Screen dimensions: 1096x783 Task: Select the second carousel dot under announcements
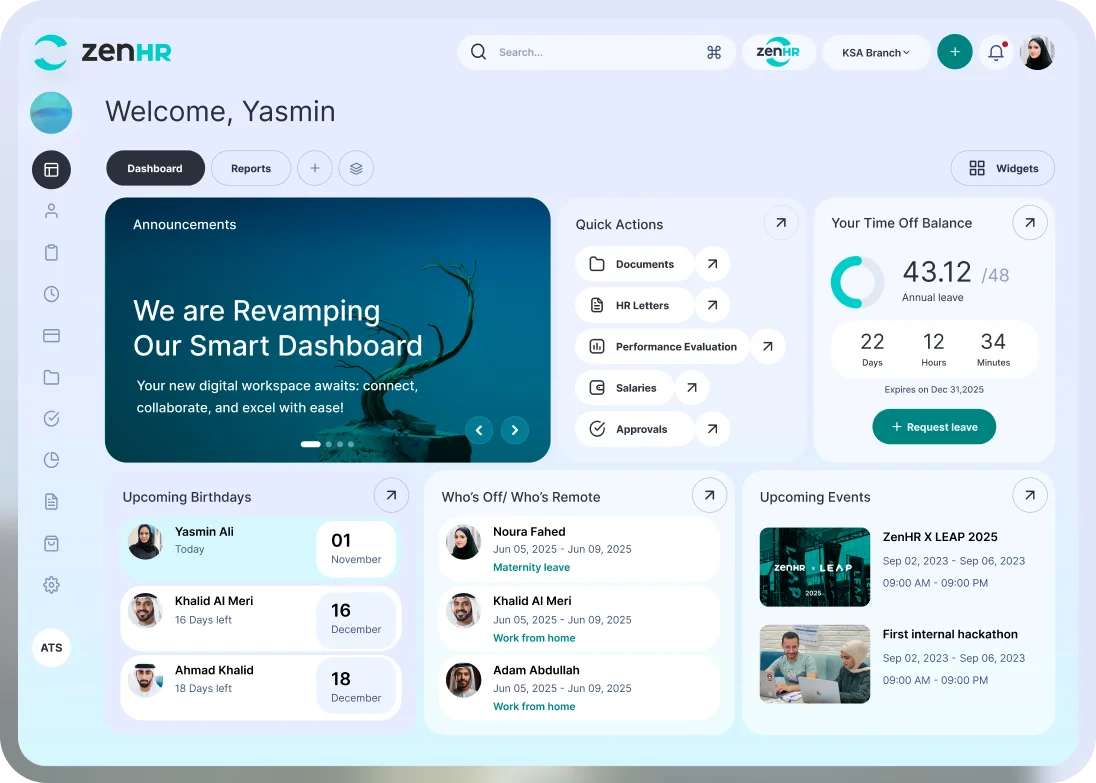(x=328, y=444)
